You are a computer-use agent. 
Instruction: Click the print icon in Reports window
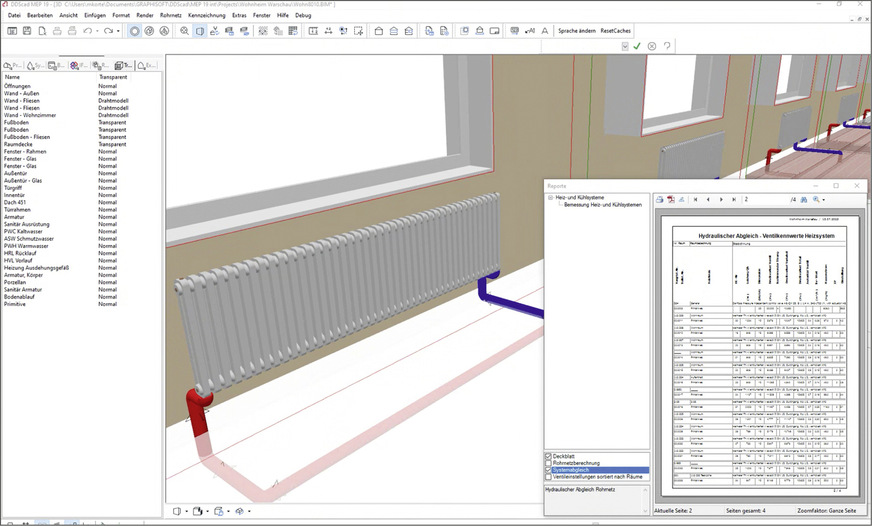tap(659, 199)
